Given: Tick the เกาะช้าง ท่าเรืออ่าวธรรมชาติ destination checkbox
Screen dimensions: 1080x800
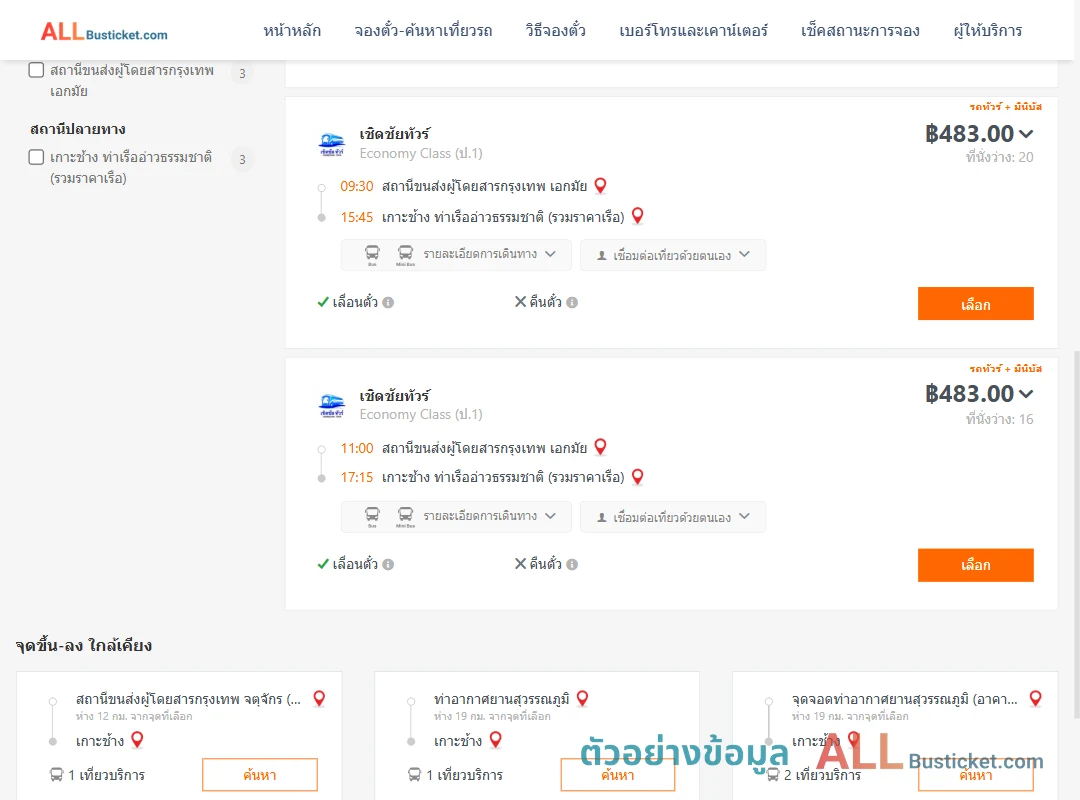Looking at the screenshot, I should [x=37, y=157].
